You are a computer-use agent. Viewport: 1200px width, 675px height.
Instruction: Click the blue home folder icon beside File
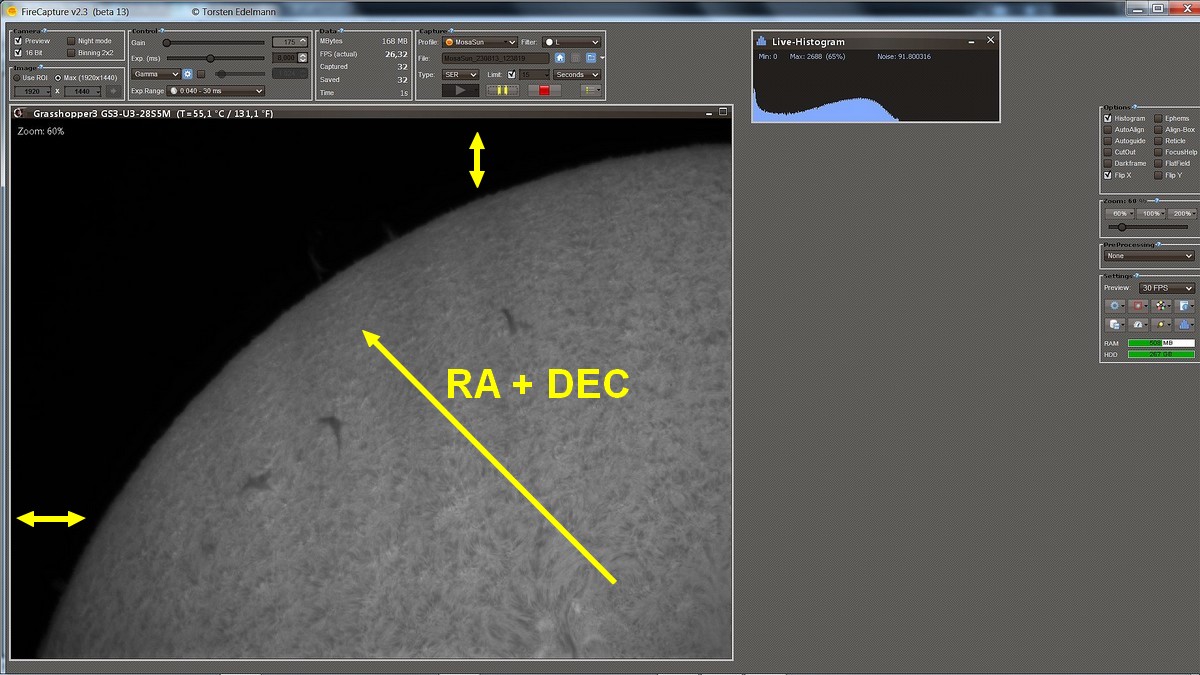pos(560,58)
